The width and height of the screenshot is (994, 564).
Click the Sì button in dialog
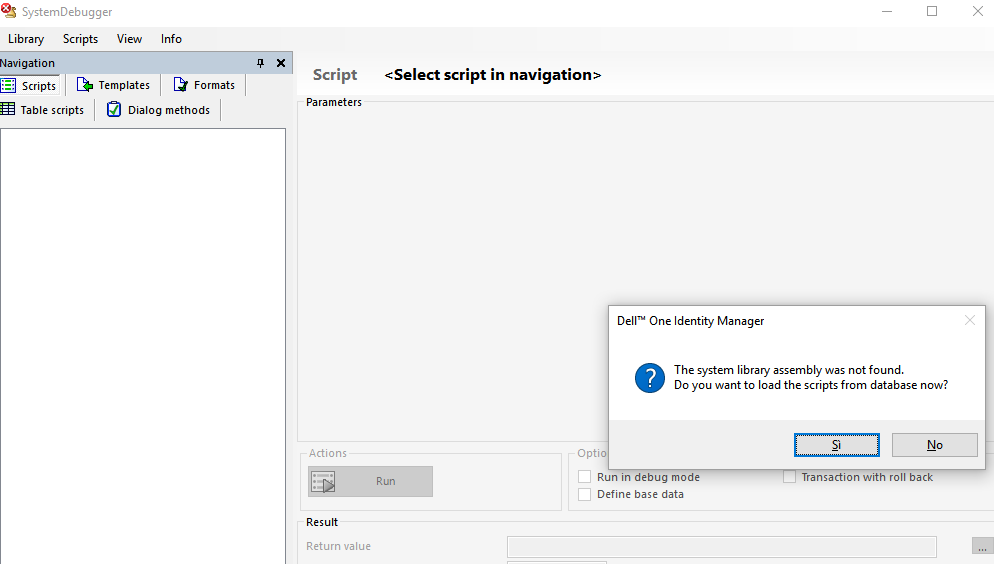click(836, 445)
